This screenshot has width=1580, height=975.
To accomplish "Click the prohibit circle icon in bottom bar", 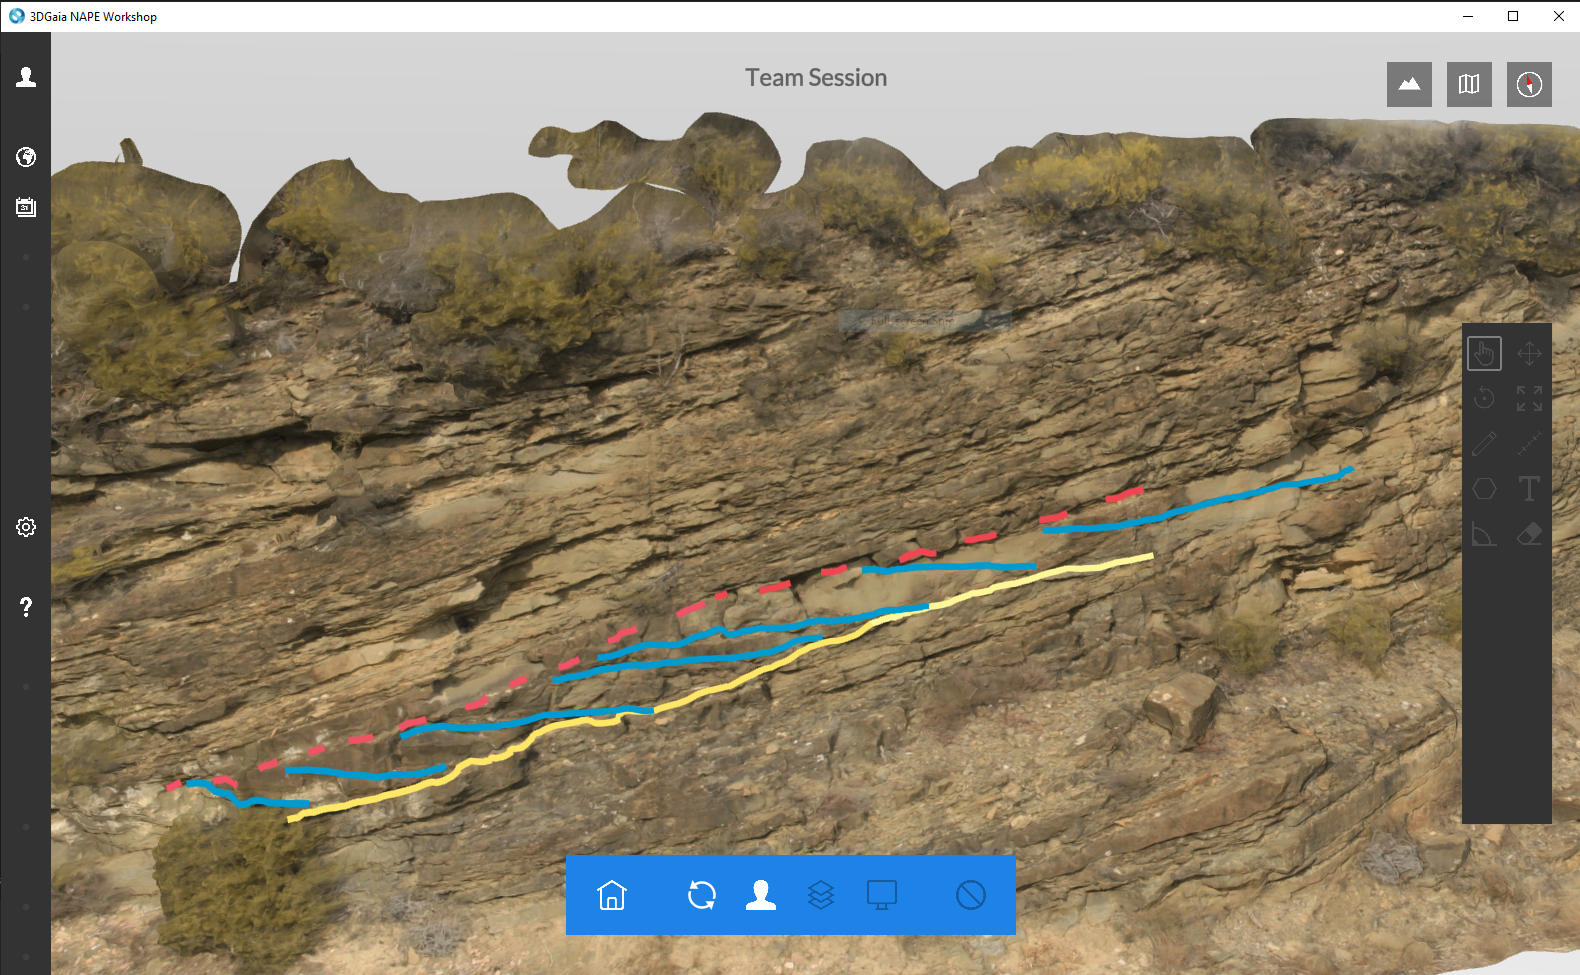I will click(971, 895).
